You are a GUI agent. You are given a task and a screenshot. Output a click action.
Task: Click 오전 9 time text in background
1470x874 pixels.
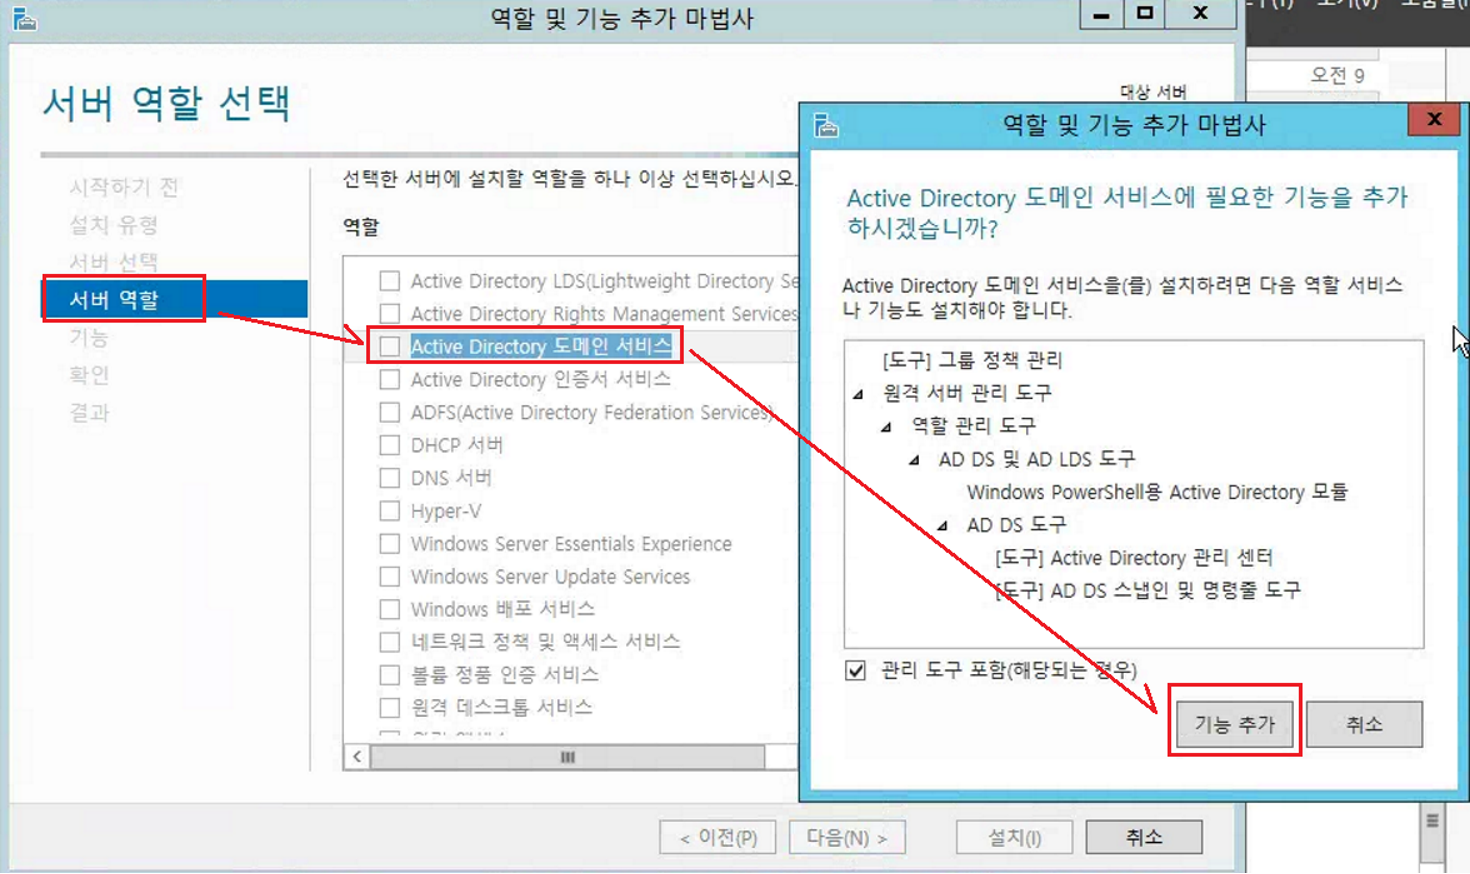pyautogui.click(x=1337, y=76)
